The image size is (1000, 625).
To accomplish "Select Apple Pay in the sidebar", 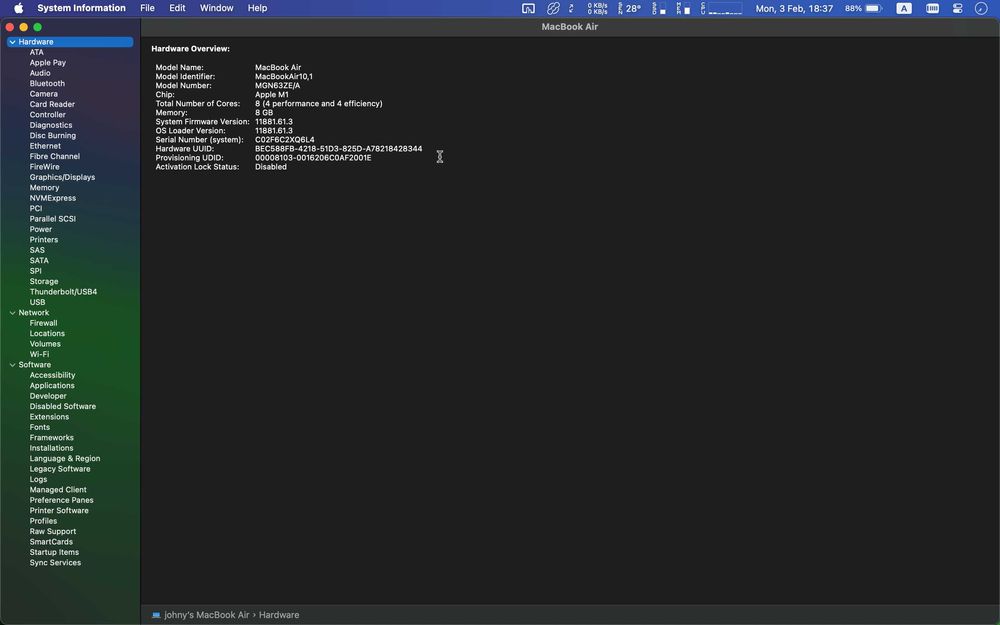I will tap(47, 62).
